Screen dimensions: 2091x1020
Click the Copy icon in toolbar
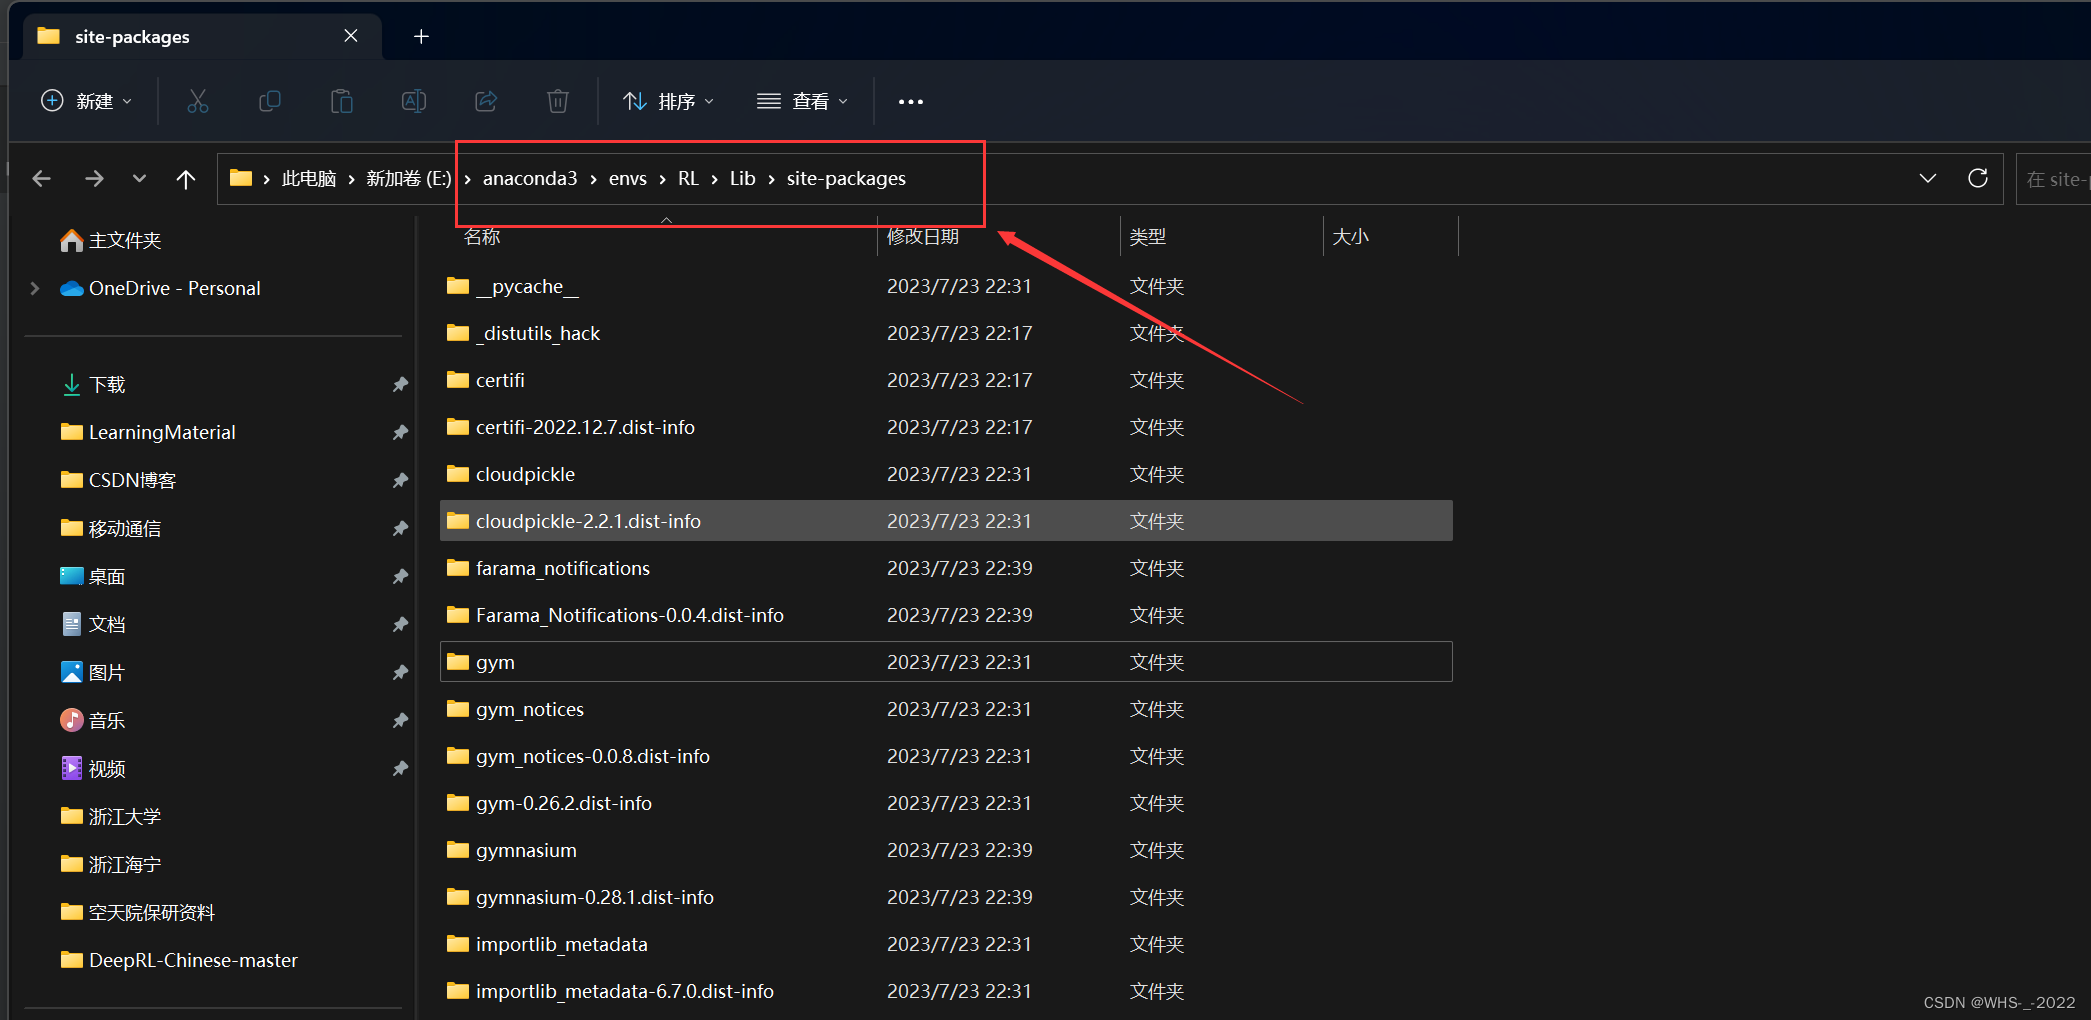pos(270,101)
